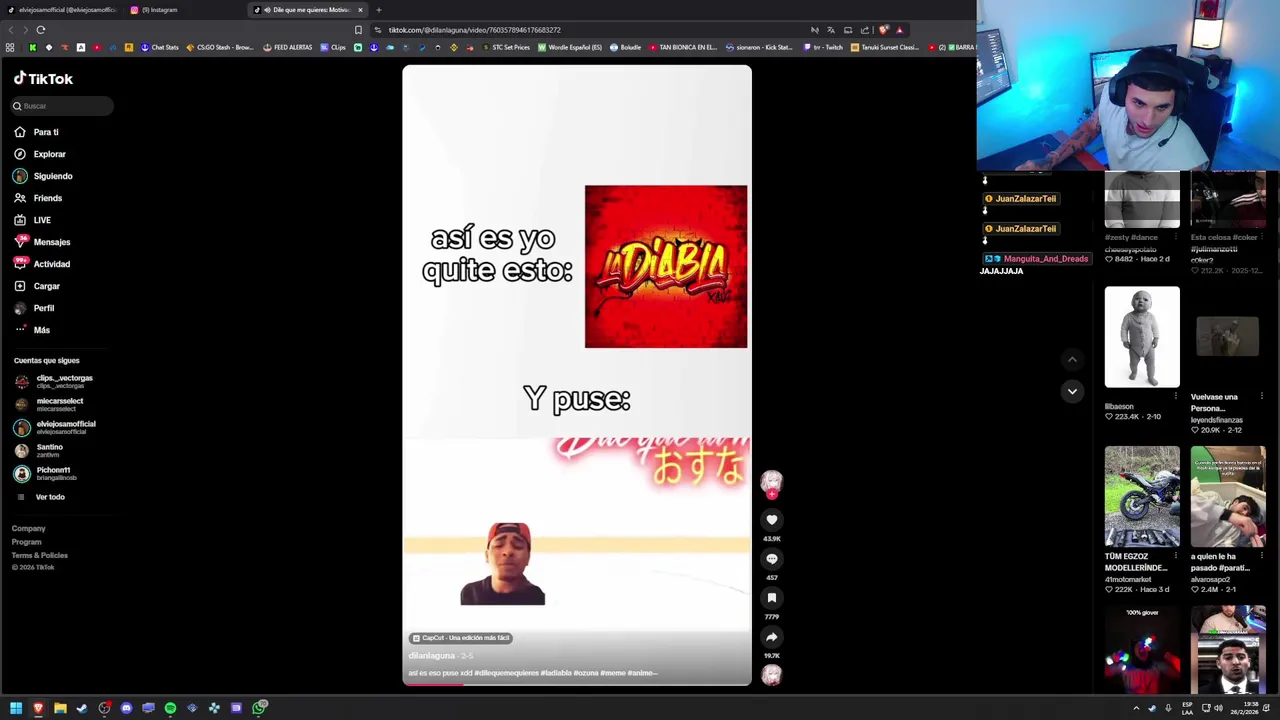The height and width of the screenshot is (720, 1280).
Task: Open the Actividad notifications
Action: click(x=42, y=264)
